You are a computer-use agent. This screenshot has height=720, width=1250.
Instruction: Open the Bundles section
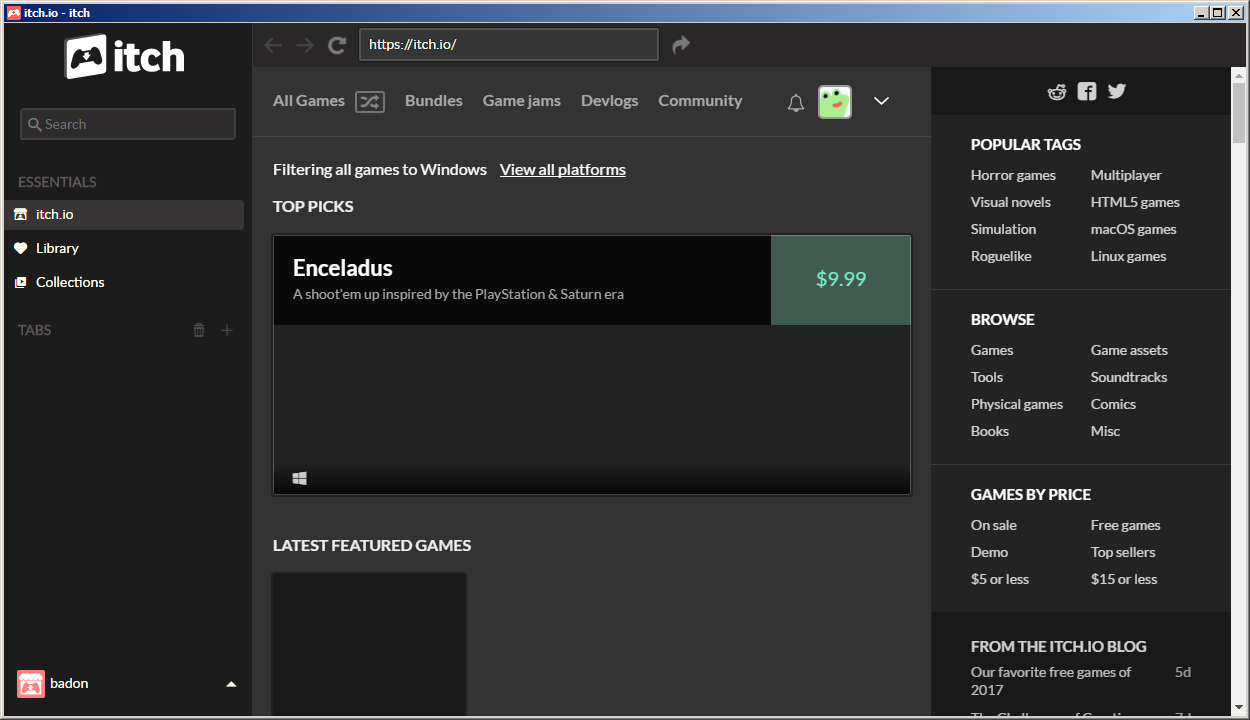[x=433, y=100]
